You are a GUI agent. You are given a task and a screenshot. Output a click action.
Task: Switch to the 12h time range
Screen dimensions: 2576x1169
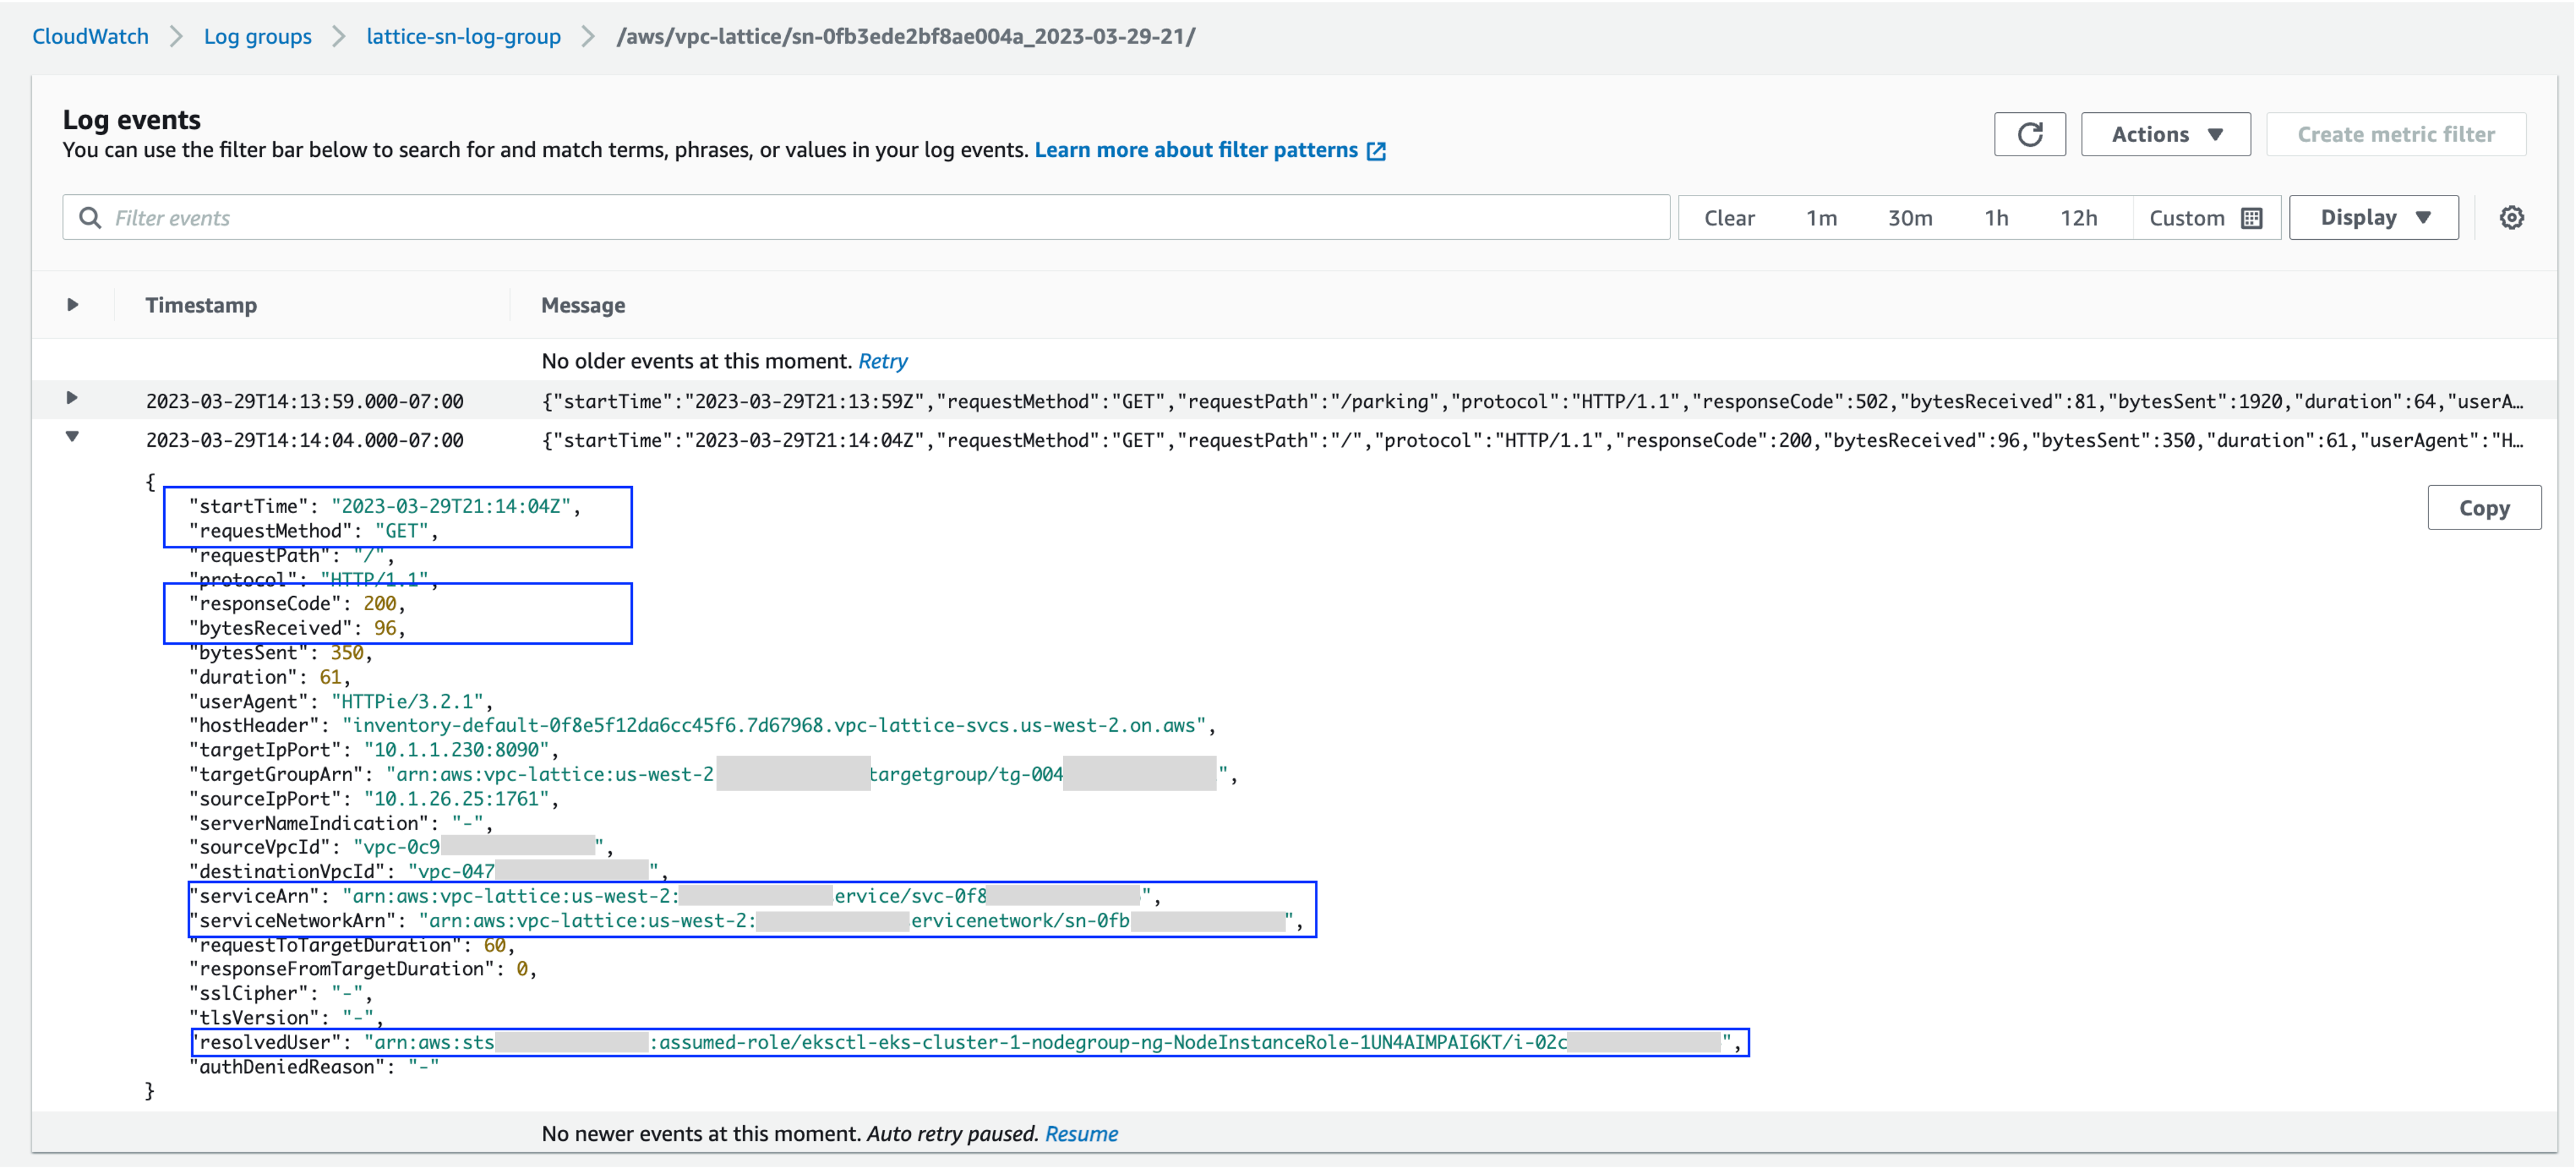click(x=2080, y=217)
